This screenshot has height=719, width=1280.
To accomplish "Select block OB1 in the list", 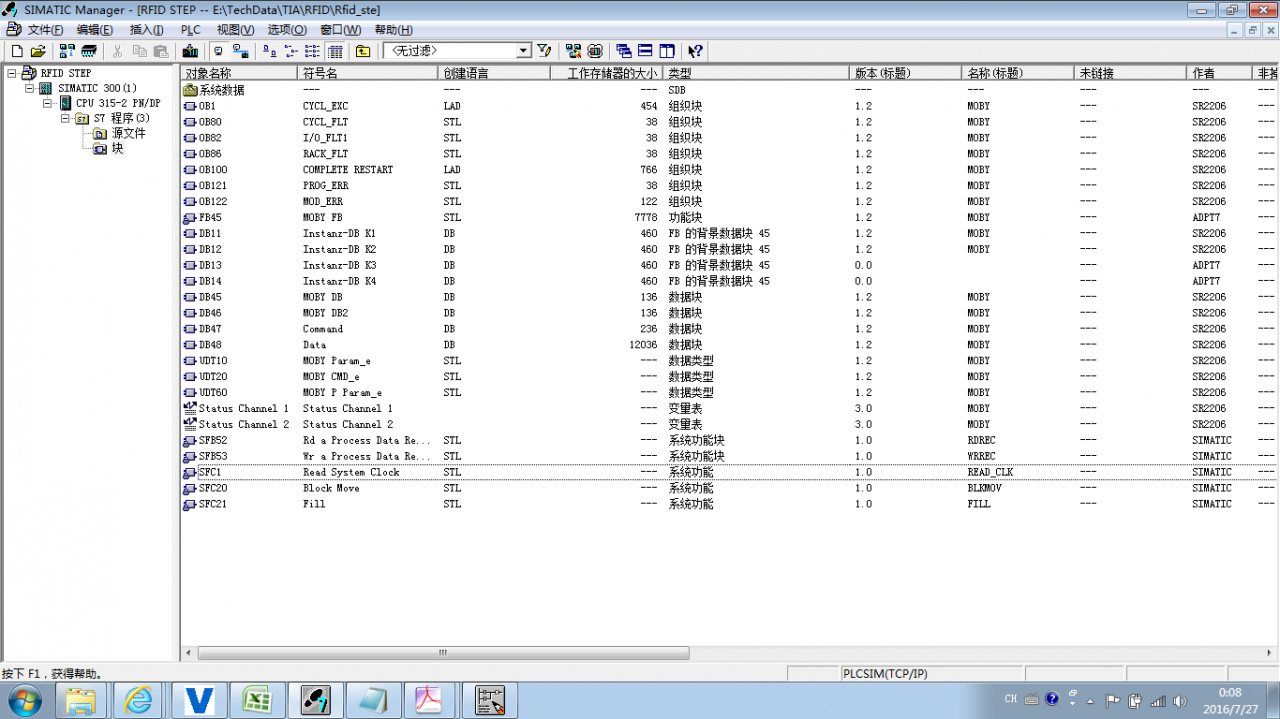I will pos(199,106).
